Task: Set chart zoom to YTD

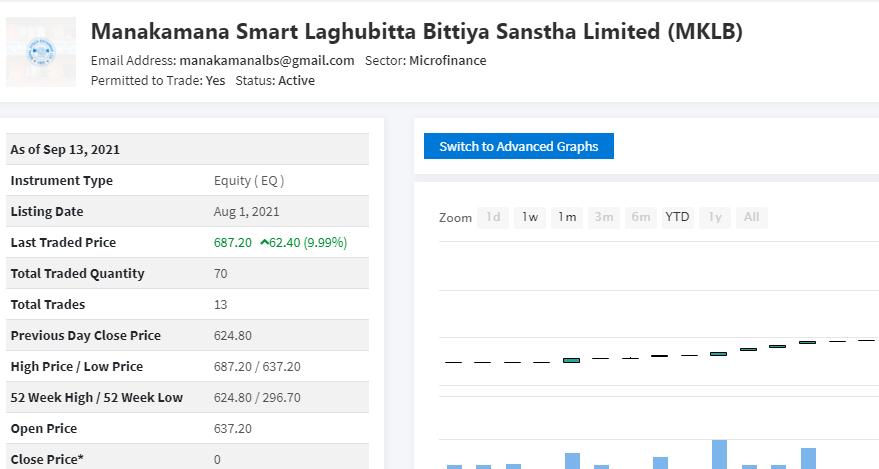Action: coord(677,217)
